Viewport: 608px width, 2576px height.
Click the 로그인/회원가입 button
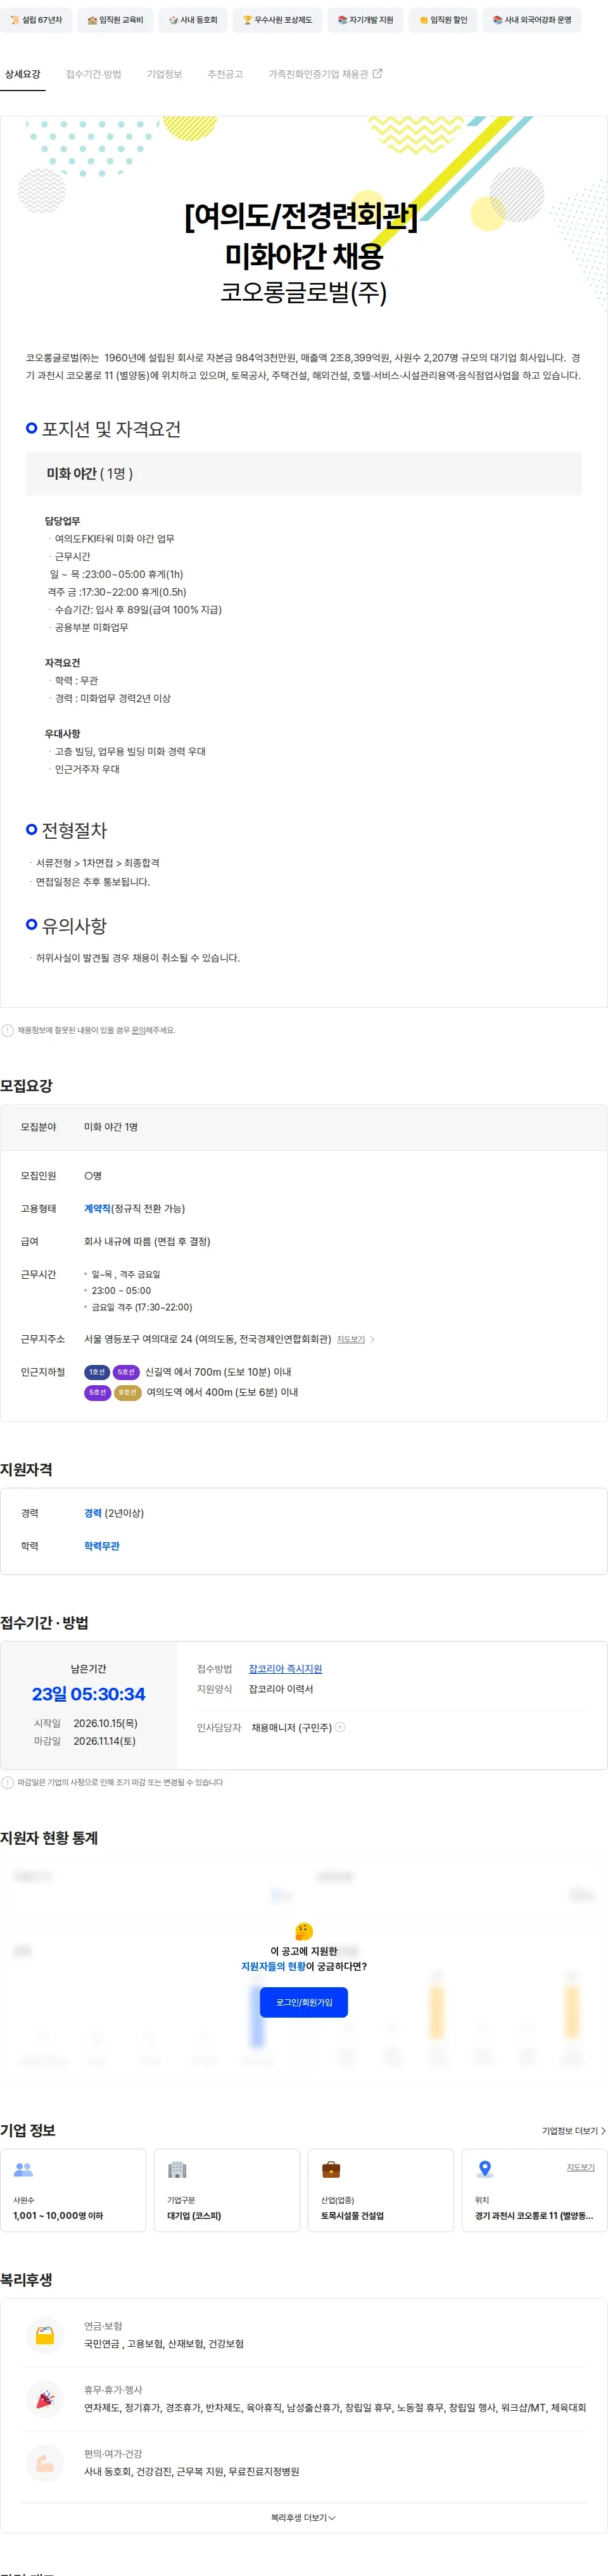[304, 2002]
